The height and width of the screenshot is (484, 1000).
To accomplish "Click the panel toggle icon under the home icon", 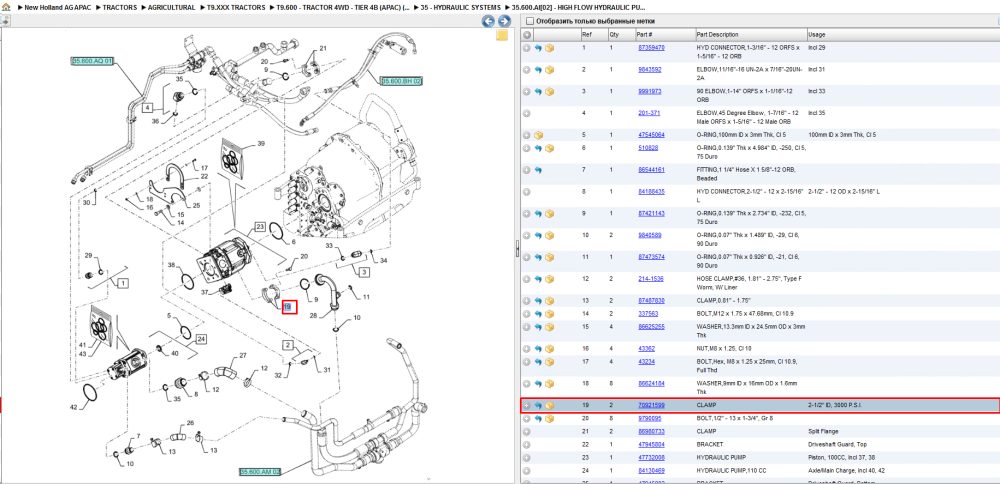I will point(4,20).
